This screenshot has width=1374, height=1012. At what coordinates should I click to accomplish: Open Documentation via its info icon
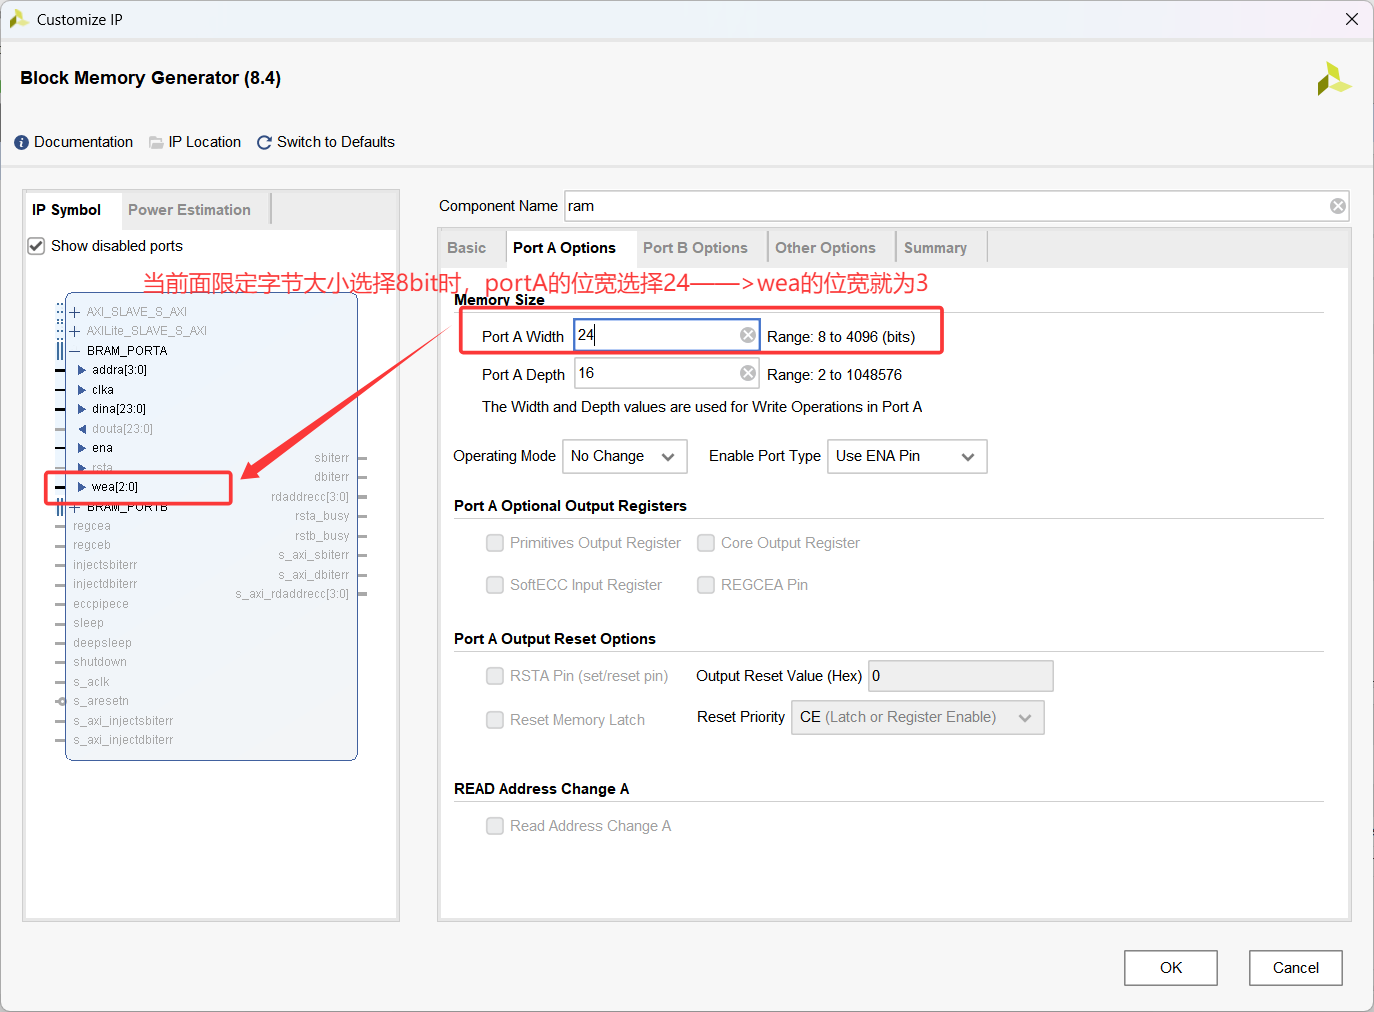(22, 143)
